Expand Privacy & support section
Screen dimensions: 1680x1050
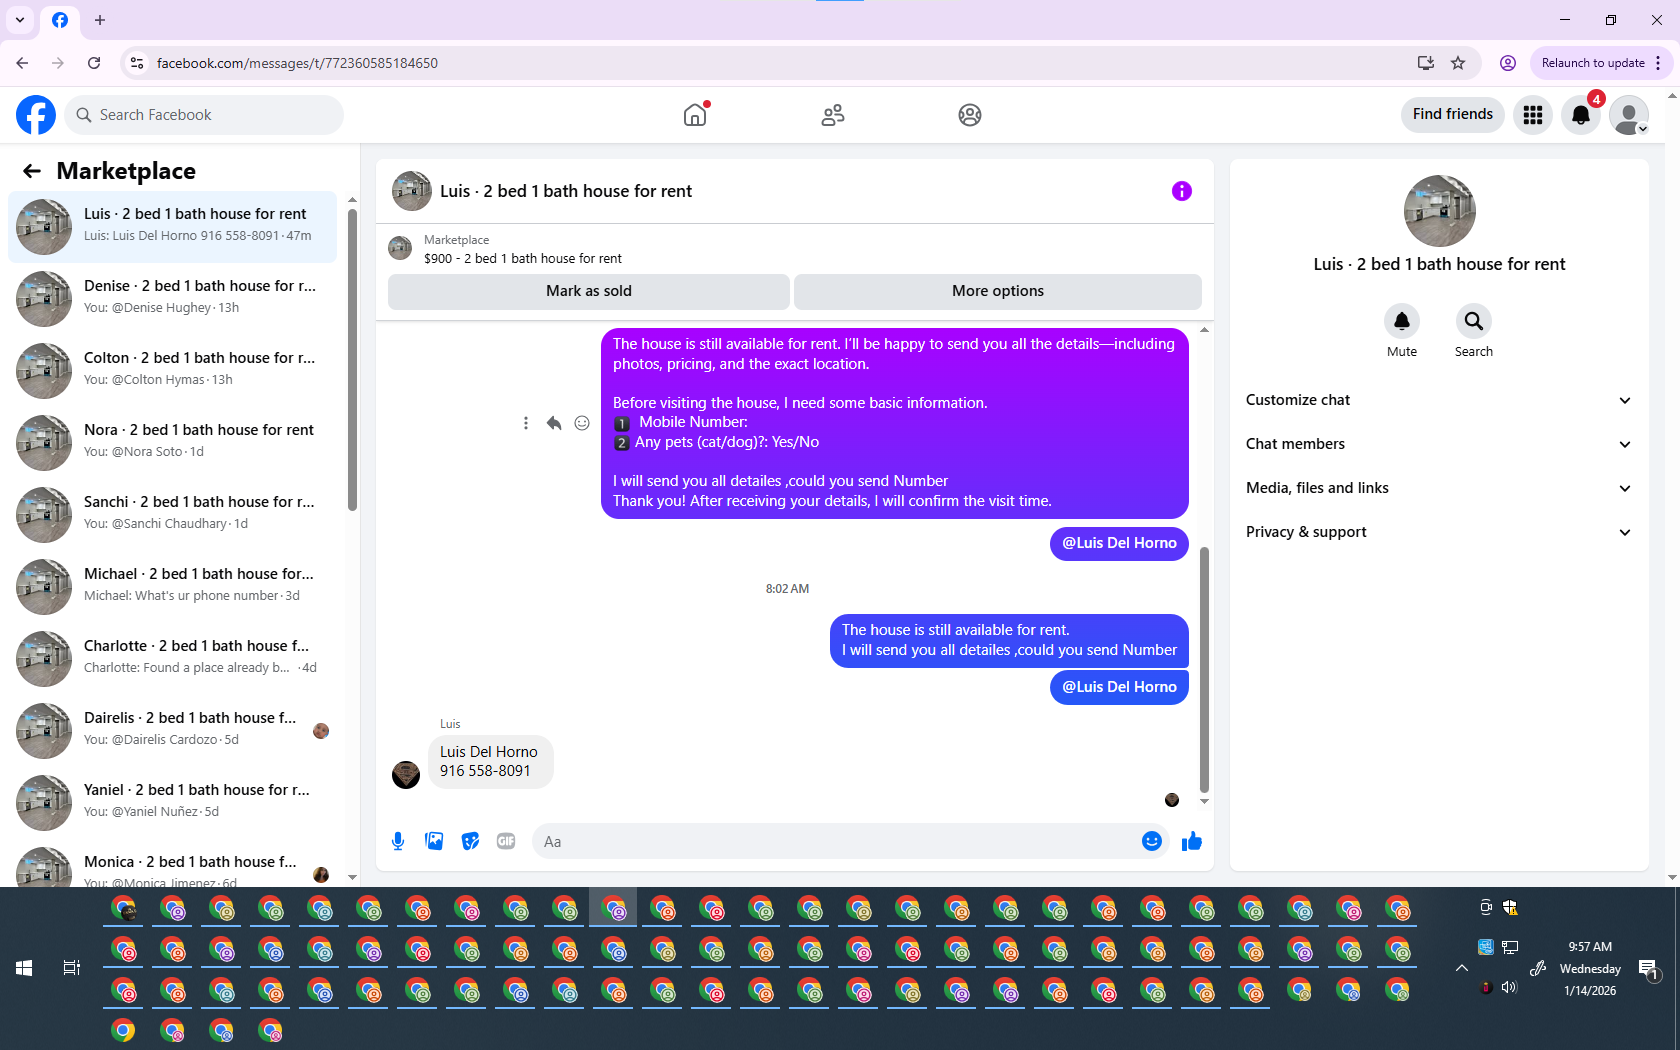tap(1439, 532)
